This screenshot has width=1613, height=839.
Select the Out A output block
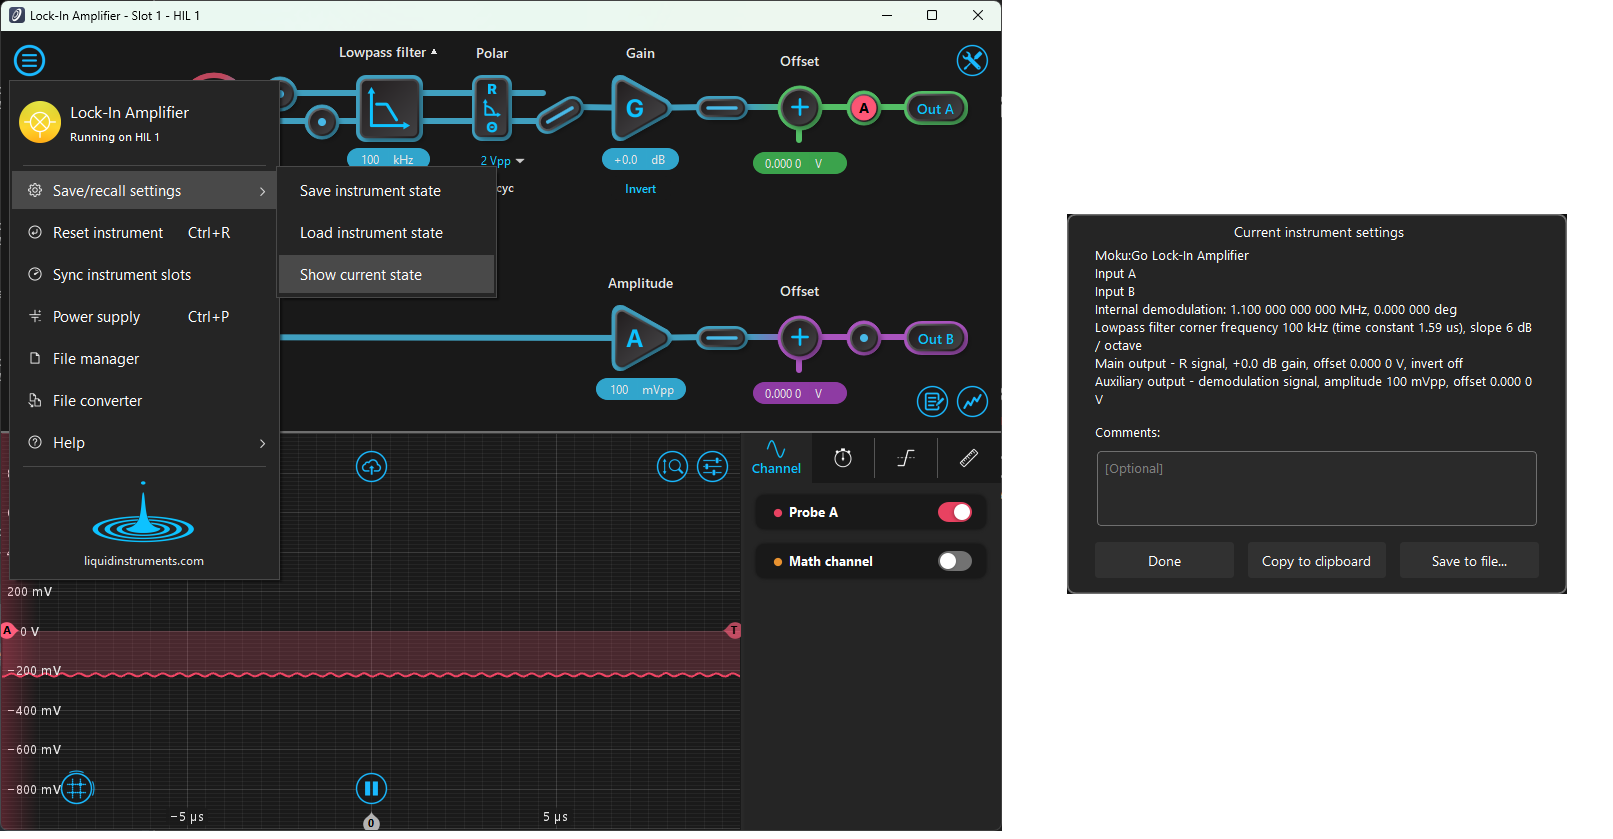(936, 109)
